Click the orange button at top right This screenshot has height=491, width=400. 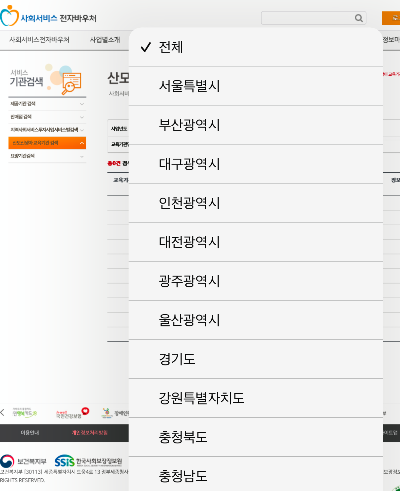(391, 18)
